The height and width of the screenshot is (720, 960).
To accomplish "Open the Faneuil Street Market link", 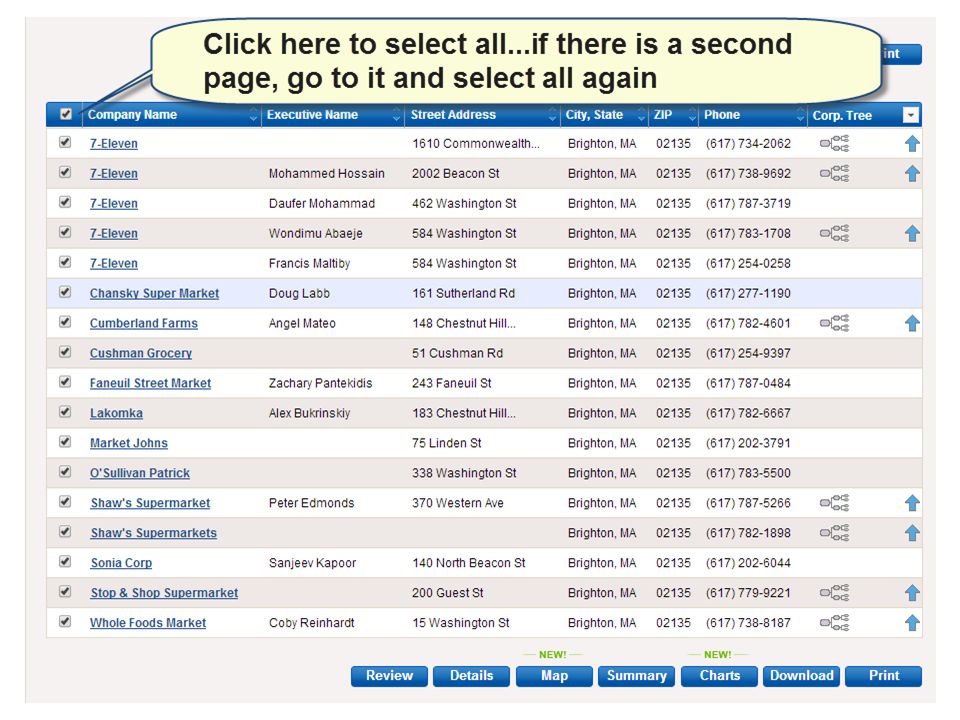I will point(151,383).
